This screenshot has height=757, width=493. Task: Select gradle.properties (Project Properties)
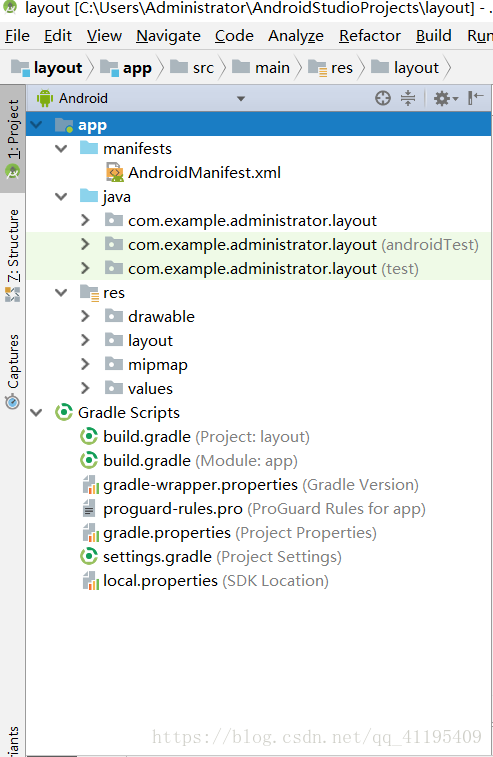240,533
